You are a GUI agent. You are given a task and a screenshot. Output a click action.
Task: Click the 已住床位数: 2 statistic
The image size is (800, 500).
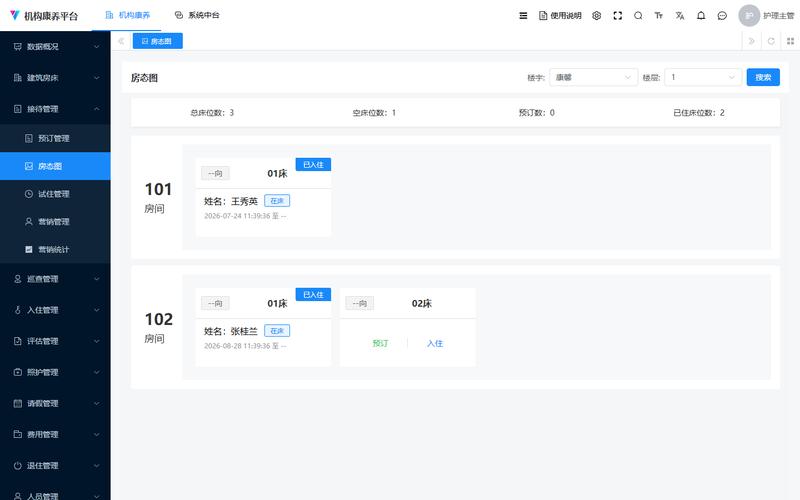(x=699, y=113)
